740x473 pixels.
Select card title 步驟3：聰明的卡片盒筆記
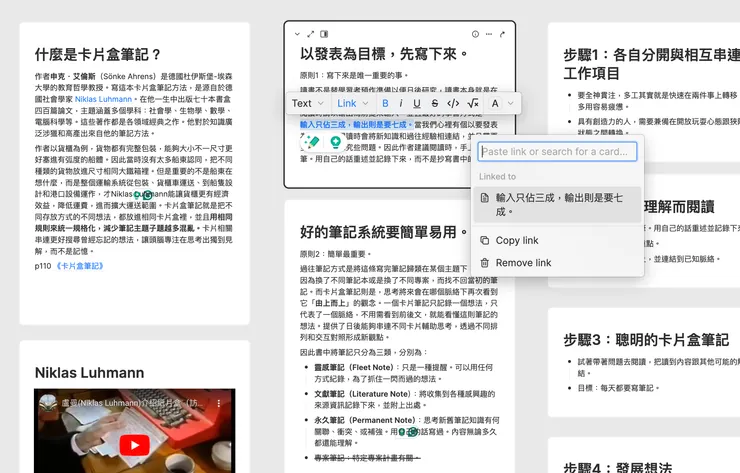point(646,340)
